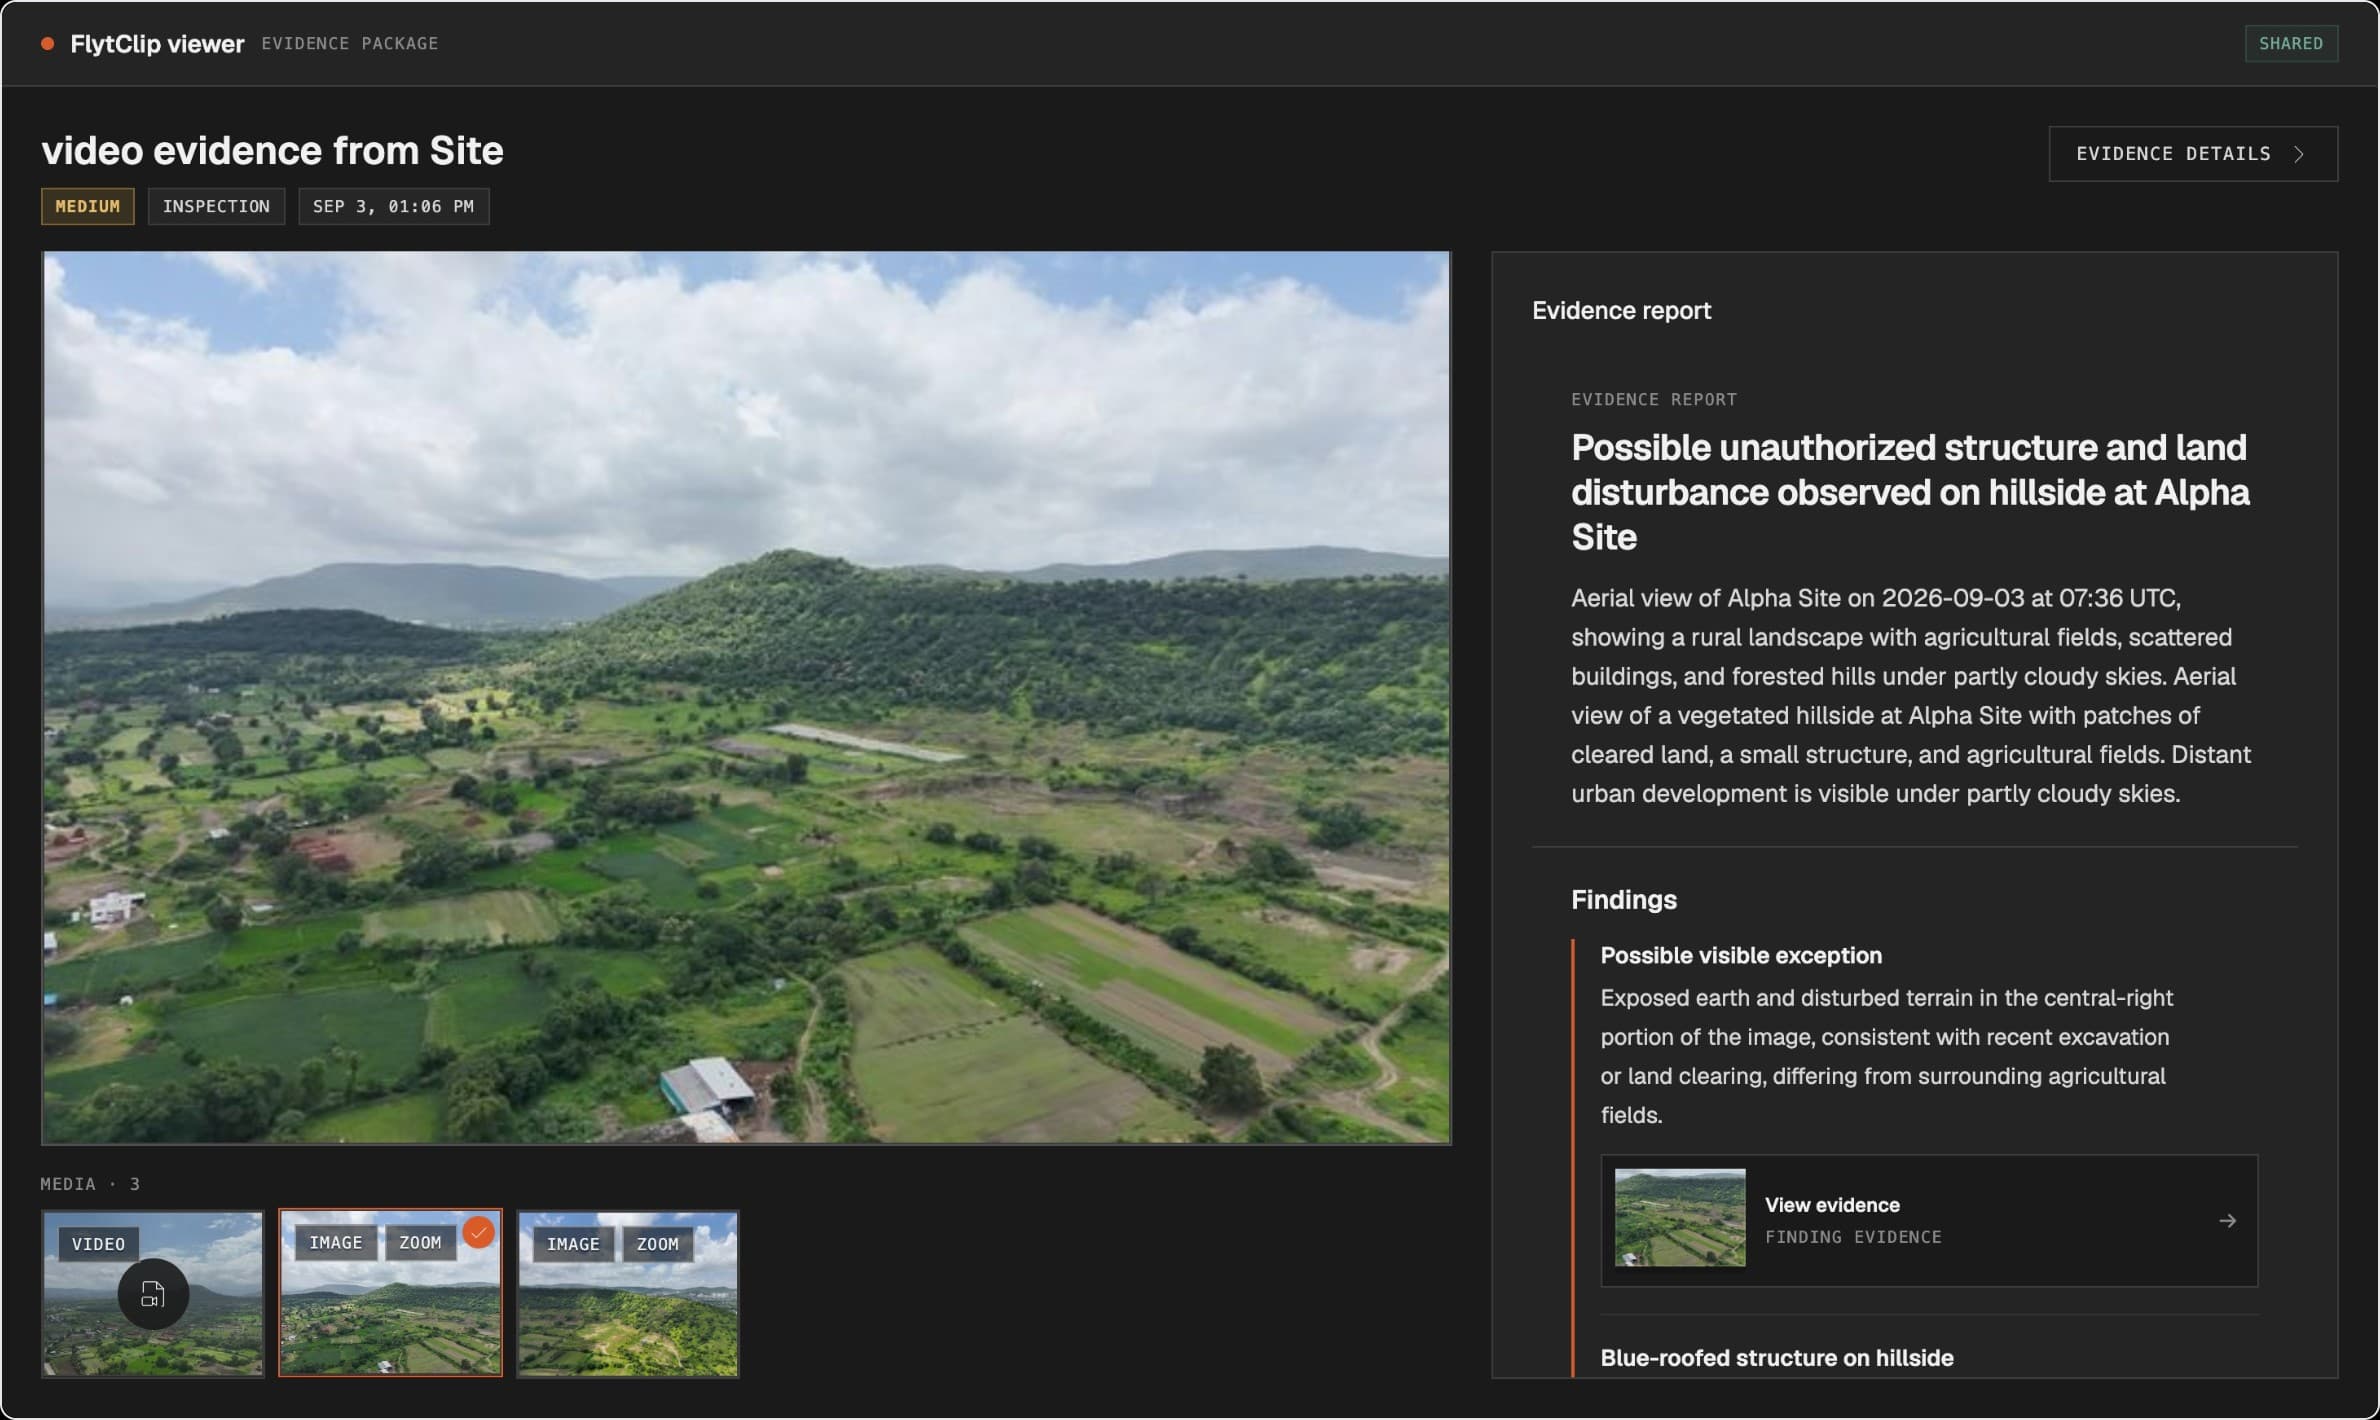Image resolution: width=2380 pixels, height=1420 pixels.
Task: Click the 'Evidence report' panel title
Action: [x=1621, y=311]
